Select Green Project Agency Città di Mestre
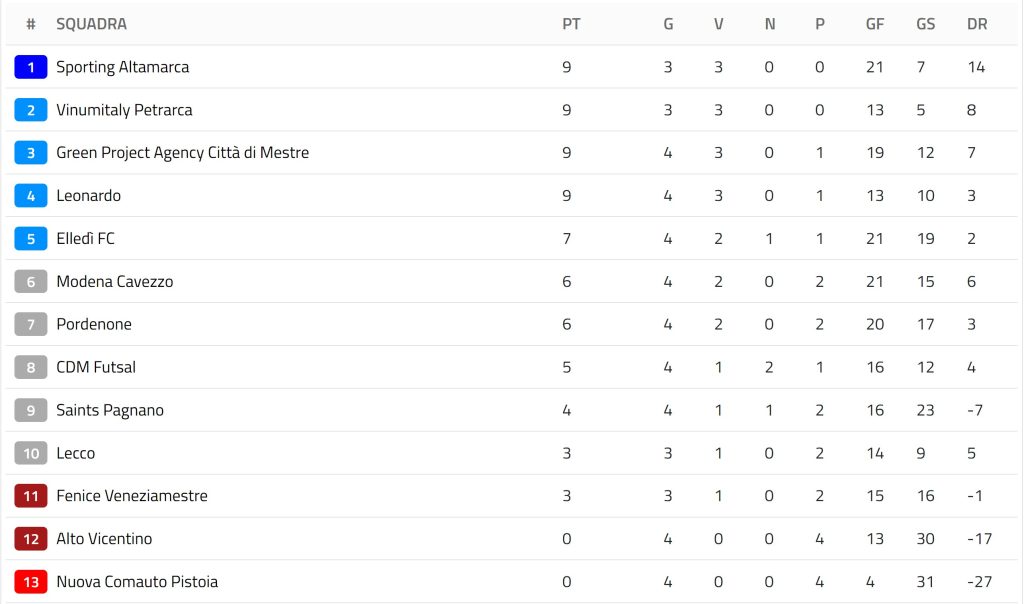Viewport: 1024px width, 604px height. pyautogui.click(x=182, y=153)
